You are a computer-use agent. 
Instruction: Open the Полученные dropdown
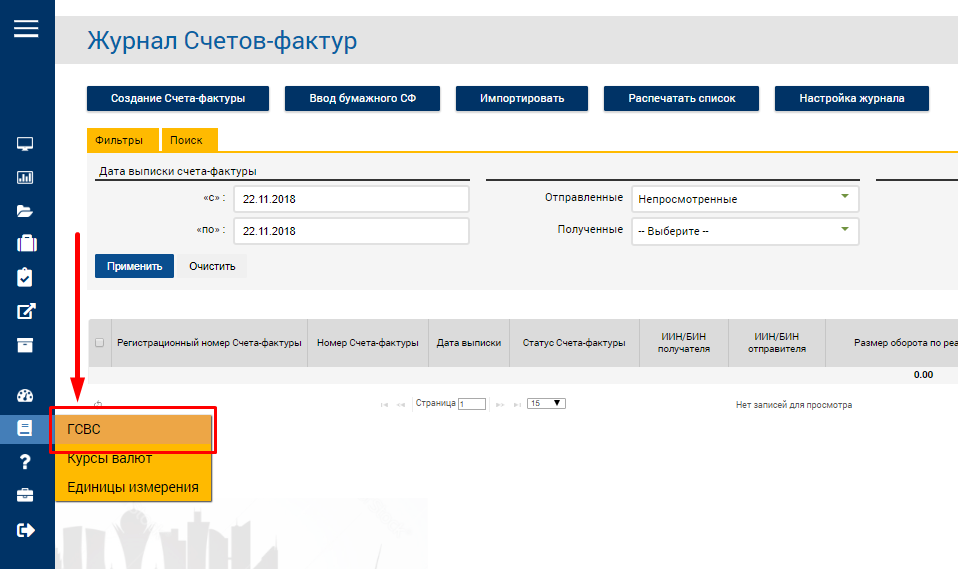pyautogui.click(x=745, y=231)
